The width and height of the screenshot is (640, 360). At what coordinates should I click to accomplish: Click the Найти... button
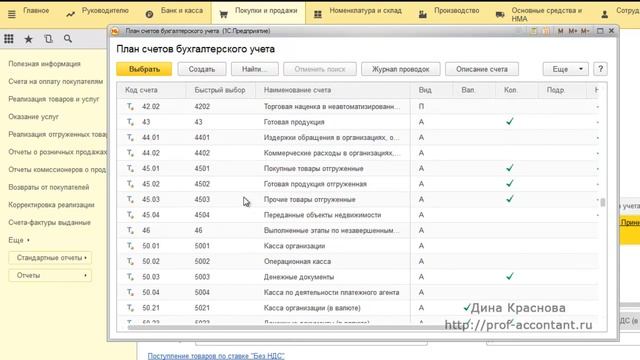click(255, 69)
